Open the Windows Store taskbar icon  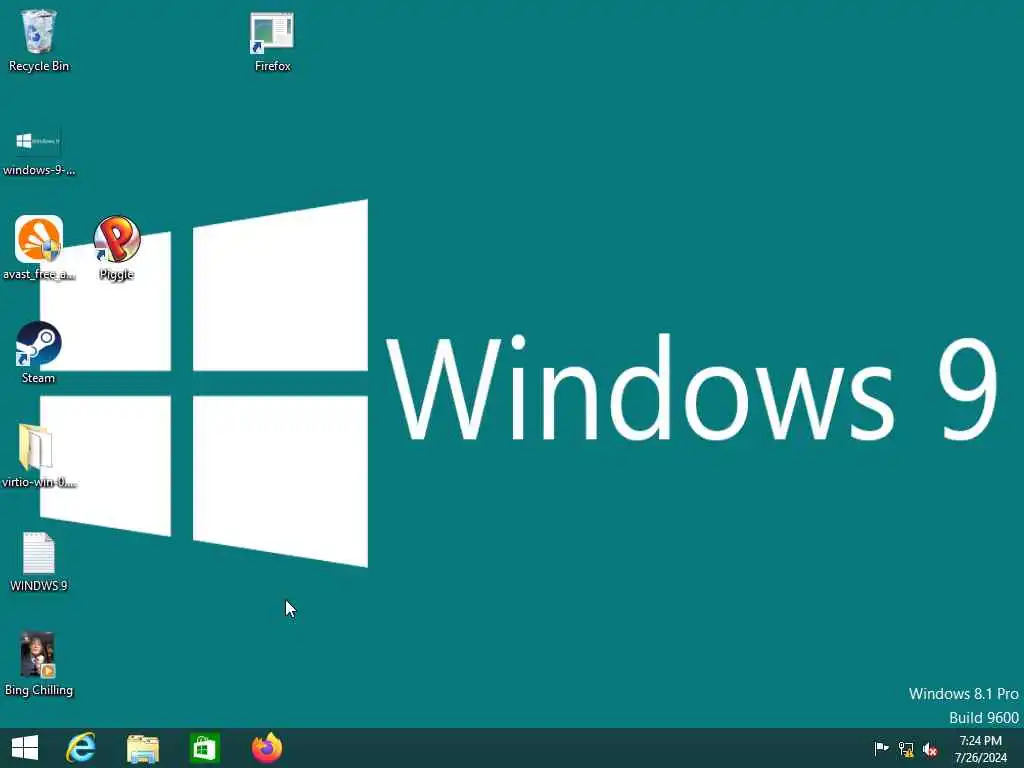tap(204, 748)
